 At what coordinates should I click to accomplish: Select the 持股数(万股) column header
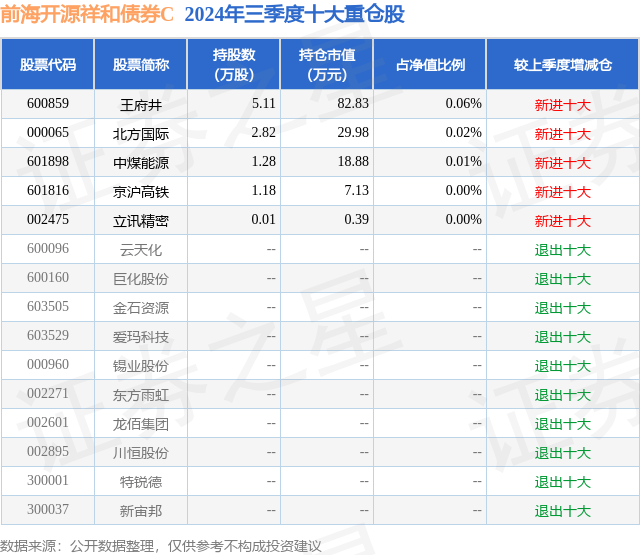[x=234, y=64]
